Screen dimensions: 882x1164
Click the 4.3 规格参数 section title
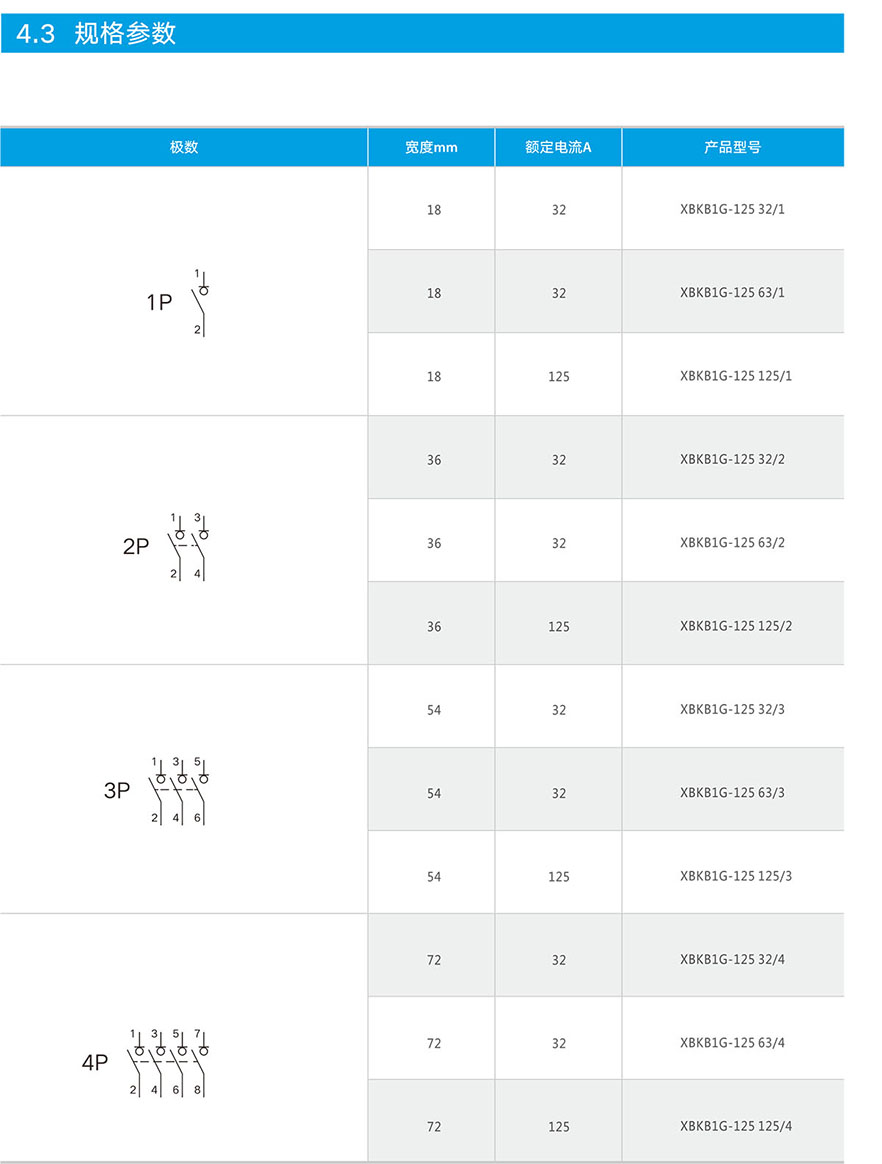tap(97, 34)
